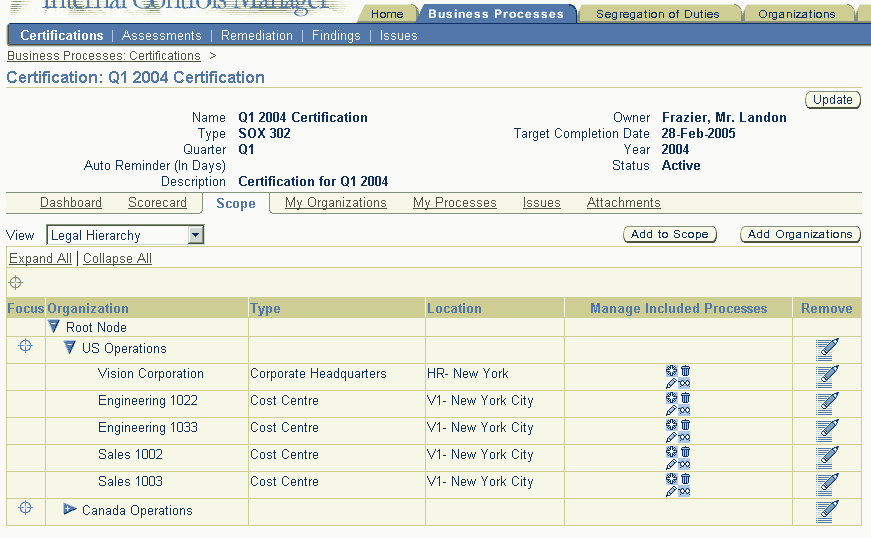Image resolution: width=871 pixels, height=538 pixels.
Task: Click the Add Organizations button
Action: click(x=800, y=234)
